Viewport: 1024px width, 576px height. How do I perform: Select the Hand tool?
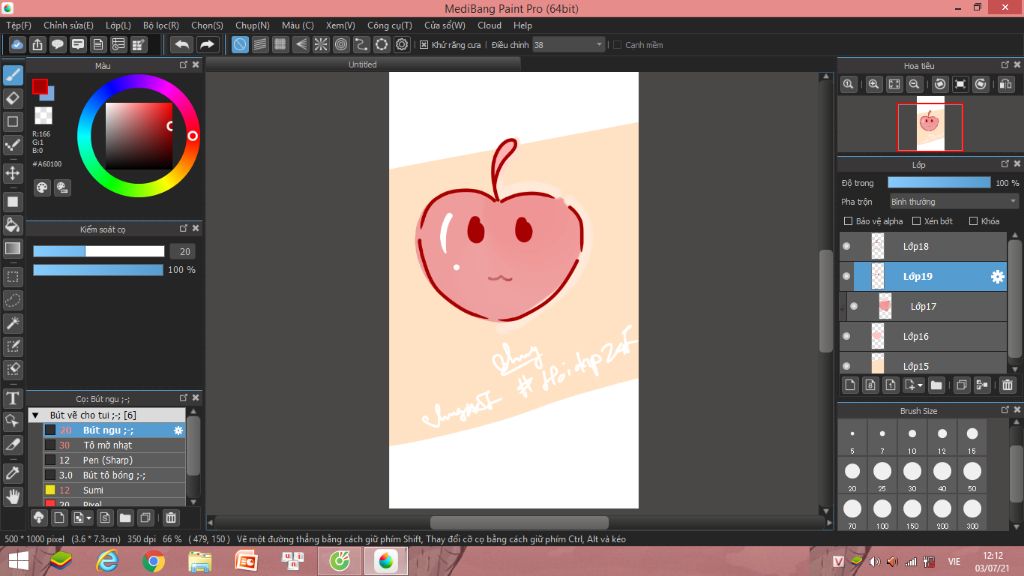[x=12, y=497]
